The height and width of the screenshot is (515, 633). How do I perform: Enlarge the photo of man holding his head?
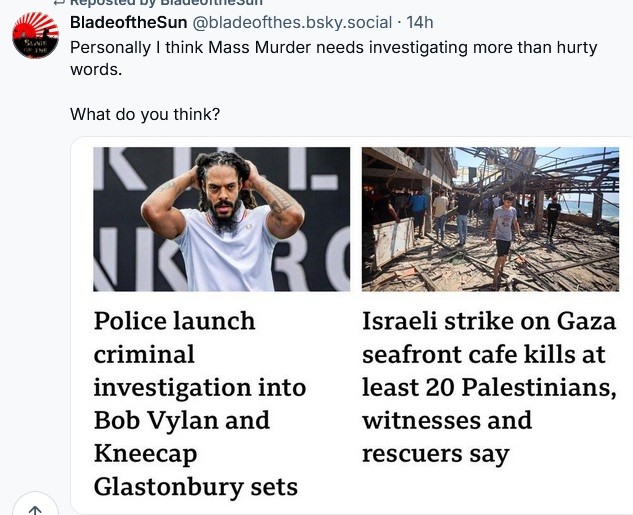tap(221, 219)
